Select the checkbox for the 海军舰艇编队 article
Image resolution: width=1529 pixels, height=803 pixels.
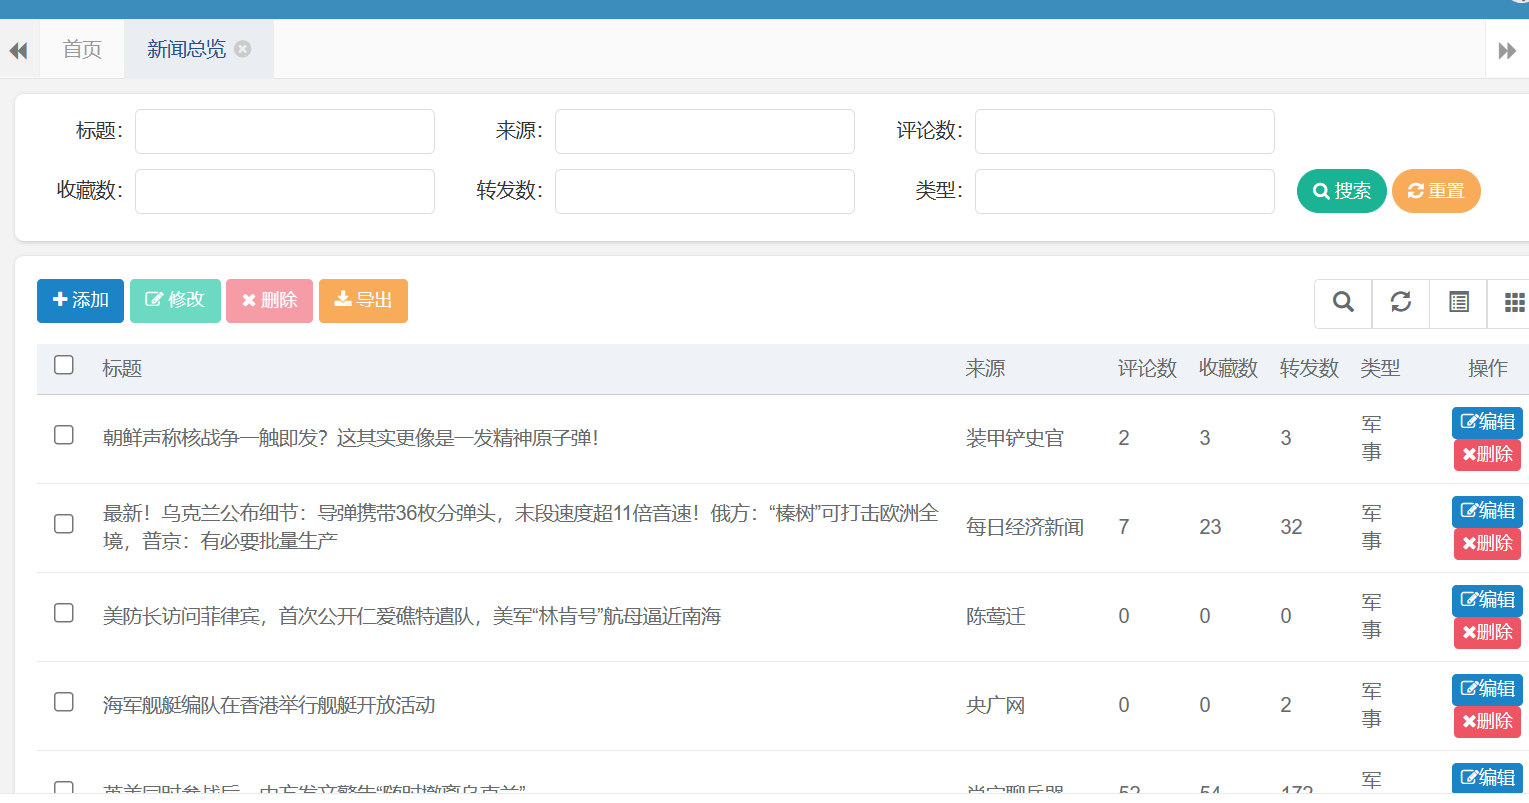pos(64,702)
